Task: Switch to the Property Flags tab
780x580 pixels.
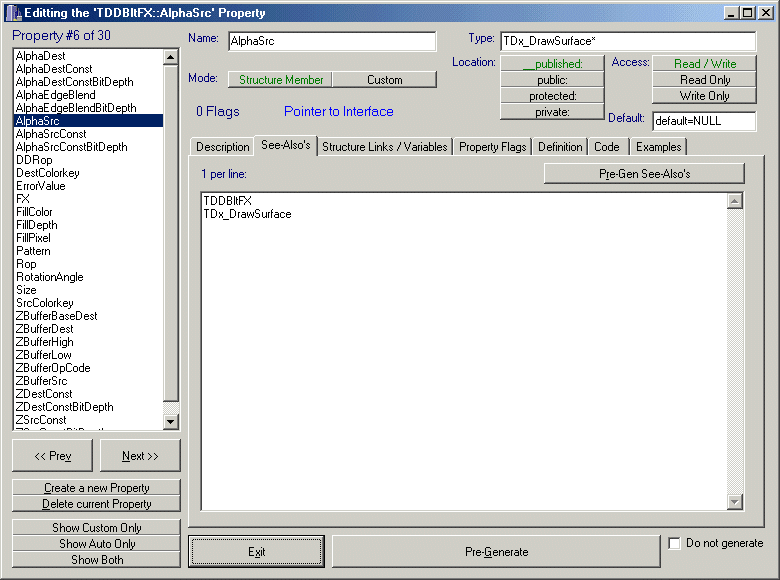Action: (x=492, y=147)
